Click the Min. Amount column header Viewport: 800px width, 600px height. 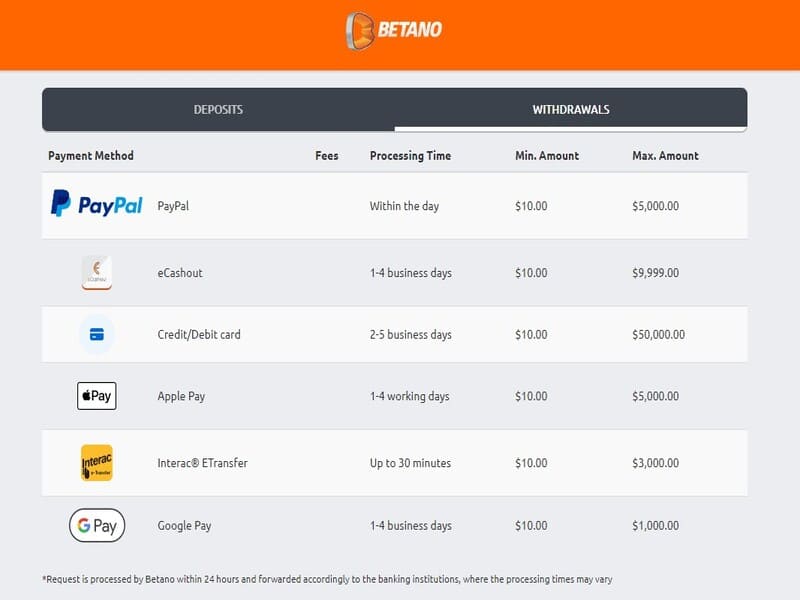point(547,156)
